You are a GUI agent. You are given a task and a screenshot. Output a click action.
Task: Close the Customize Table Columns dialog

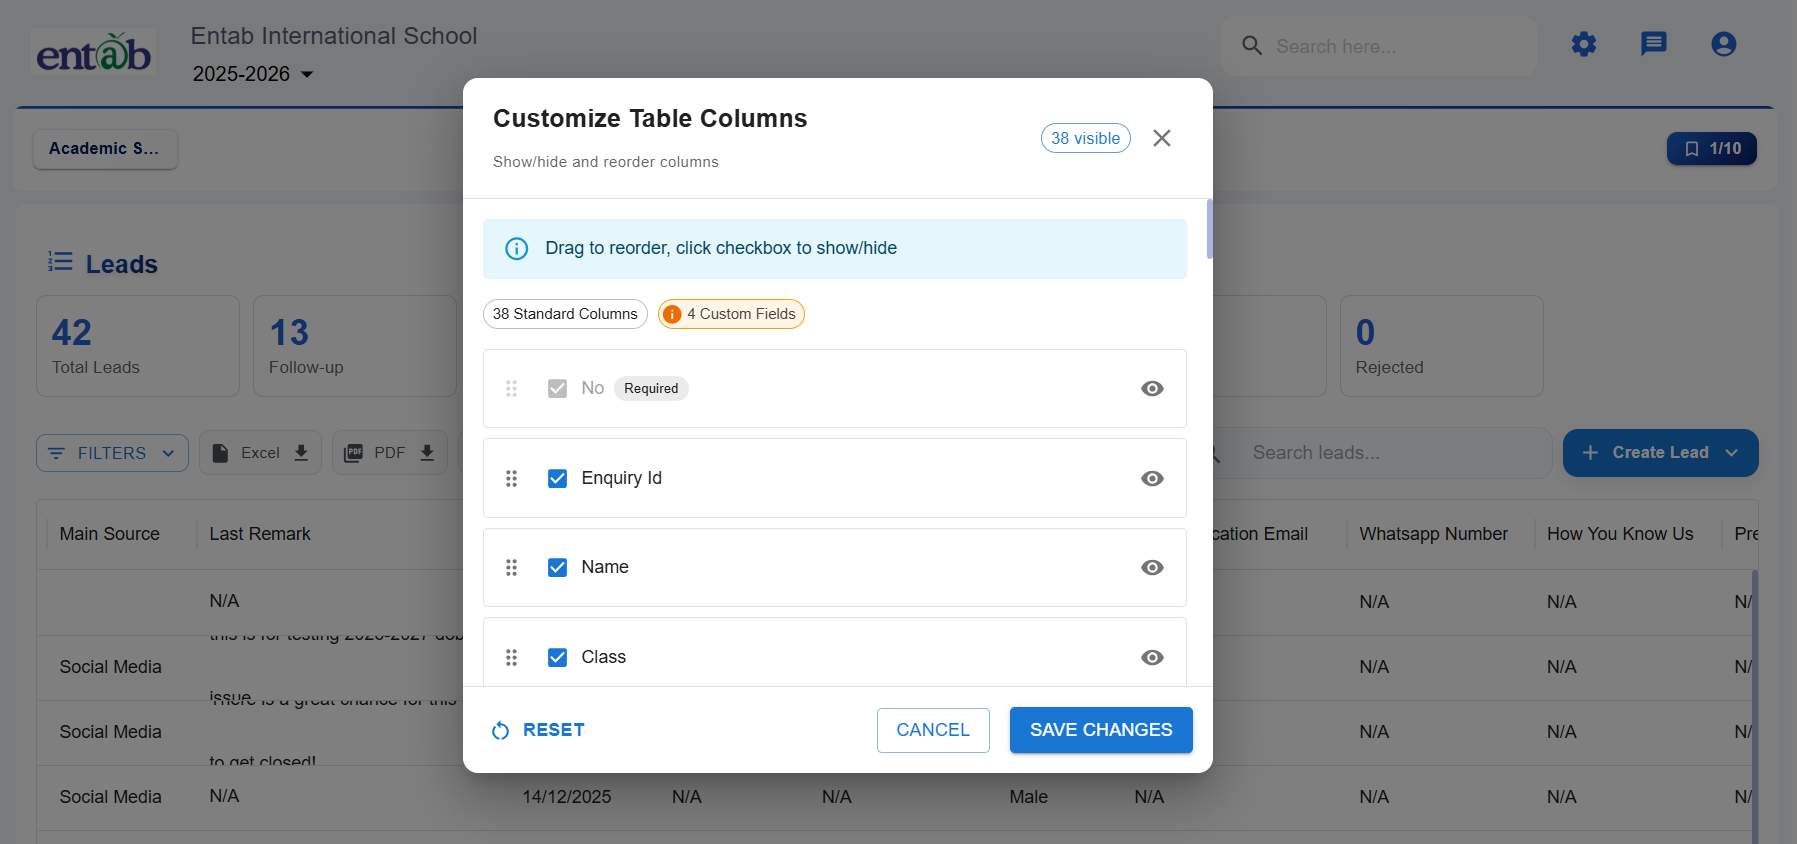coord(1161,138)
